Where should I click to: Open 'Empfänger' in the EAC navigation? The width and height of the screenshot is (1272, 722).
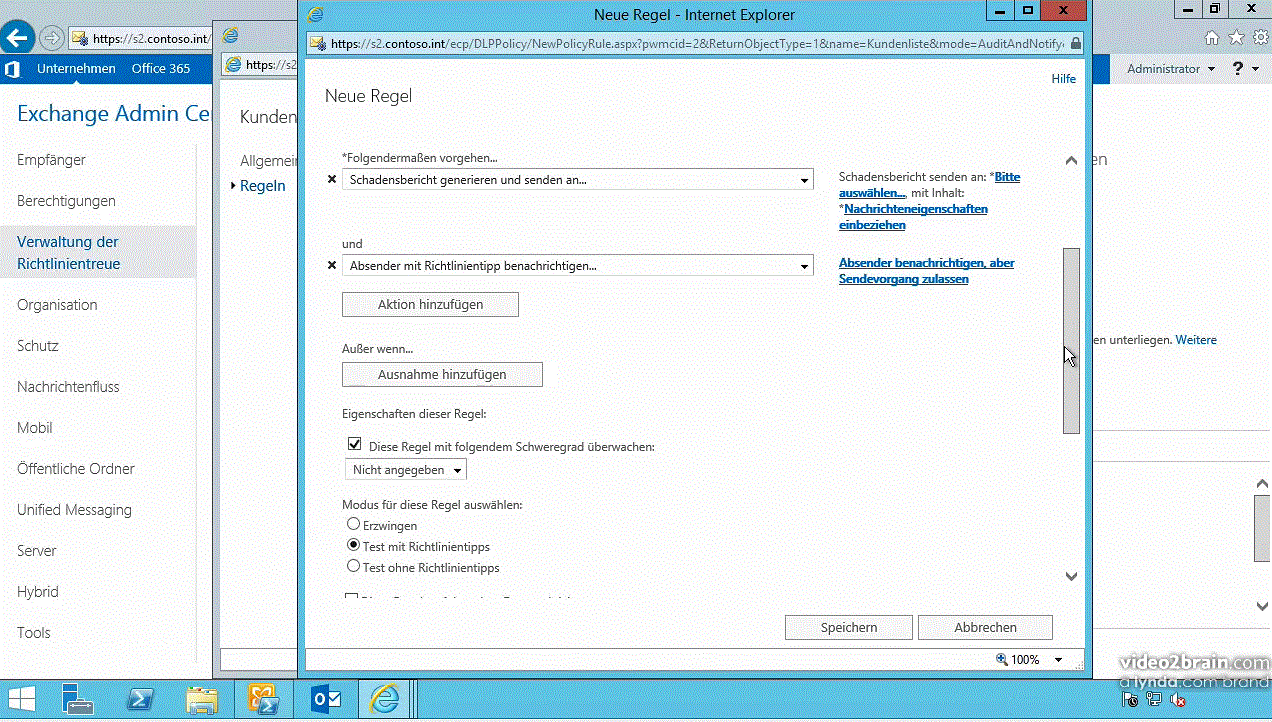click(x=51, y=160)
